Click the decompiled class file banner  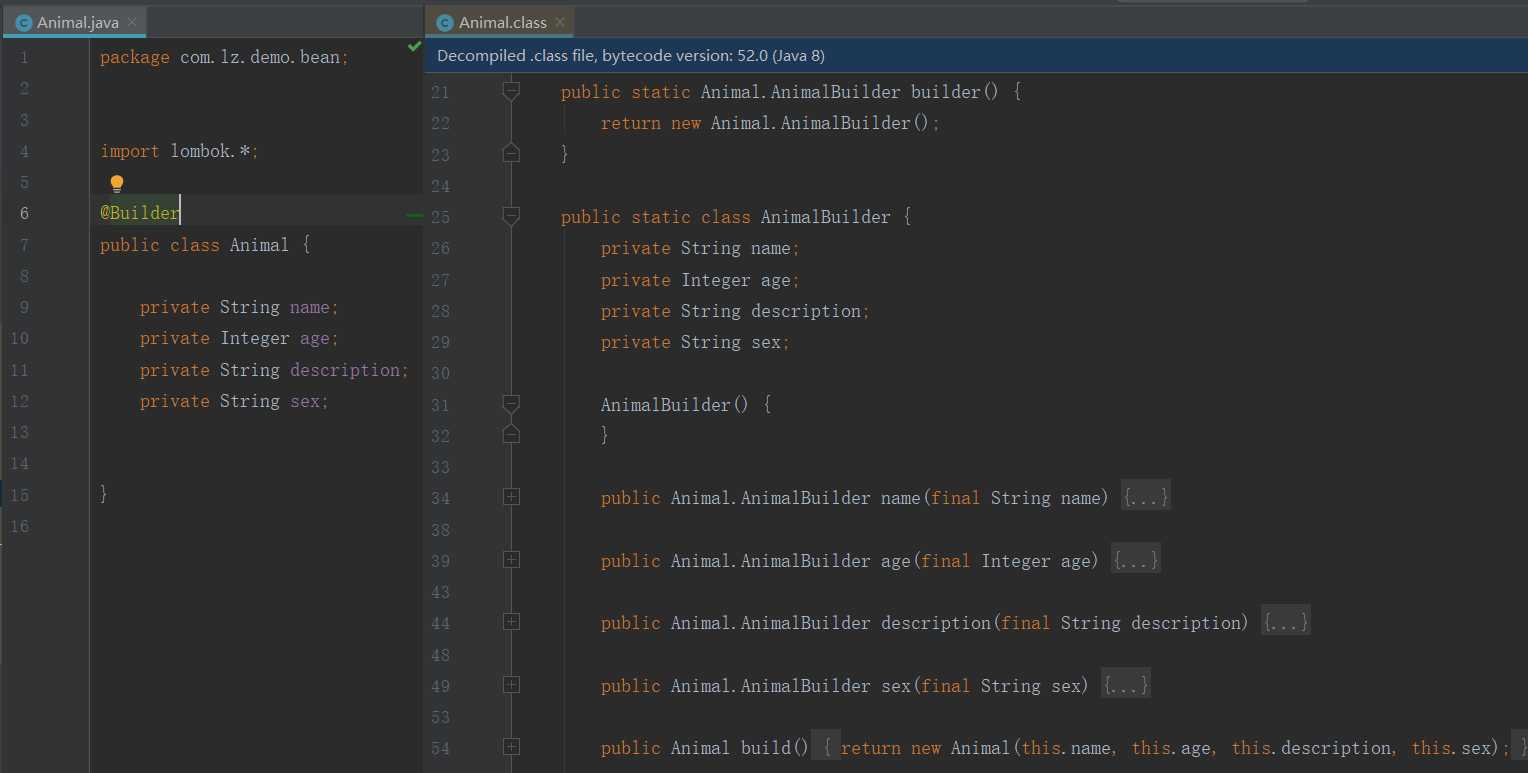point(976,56)
